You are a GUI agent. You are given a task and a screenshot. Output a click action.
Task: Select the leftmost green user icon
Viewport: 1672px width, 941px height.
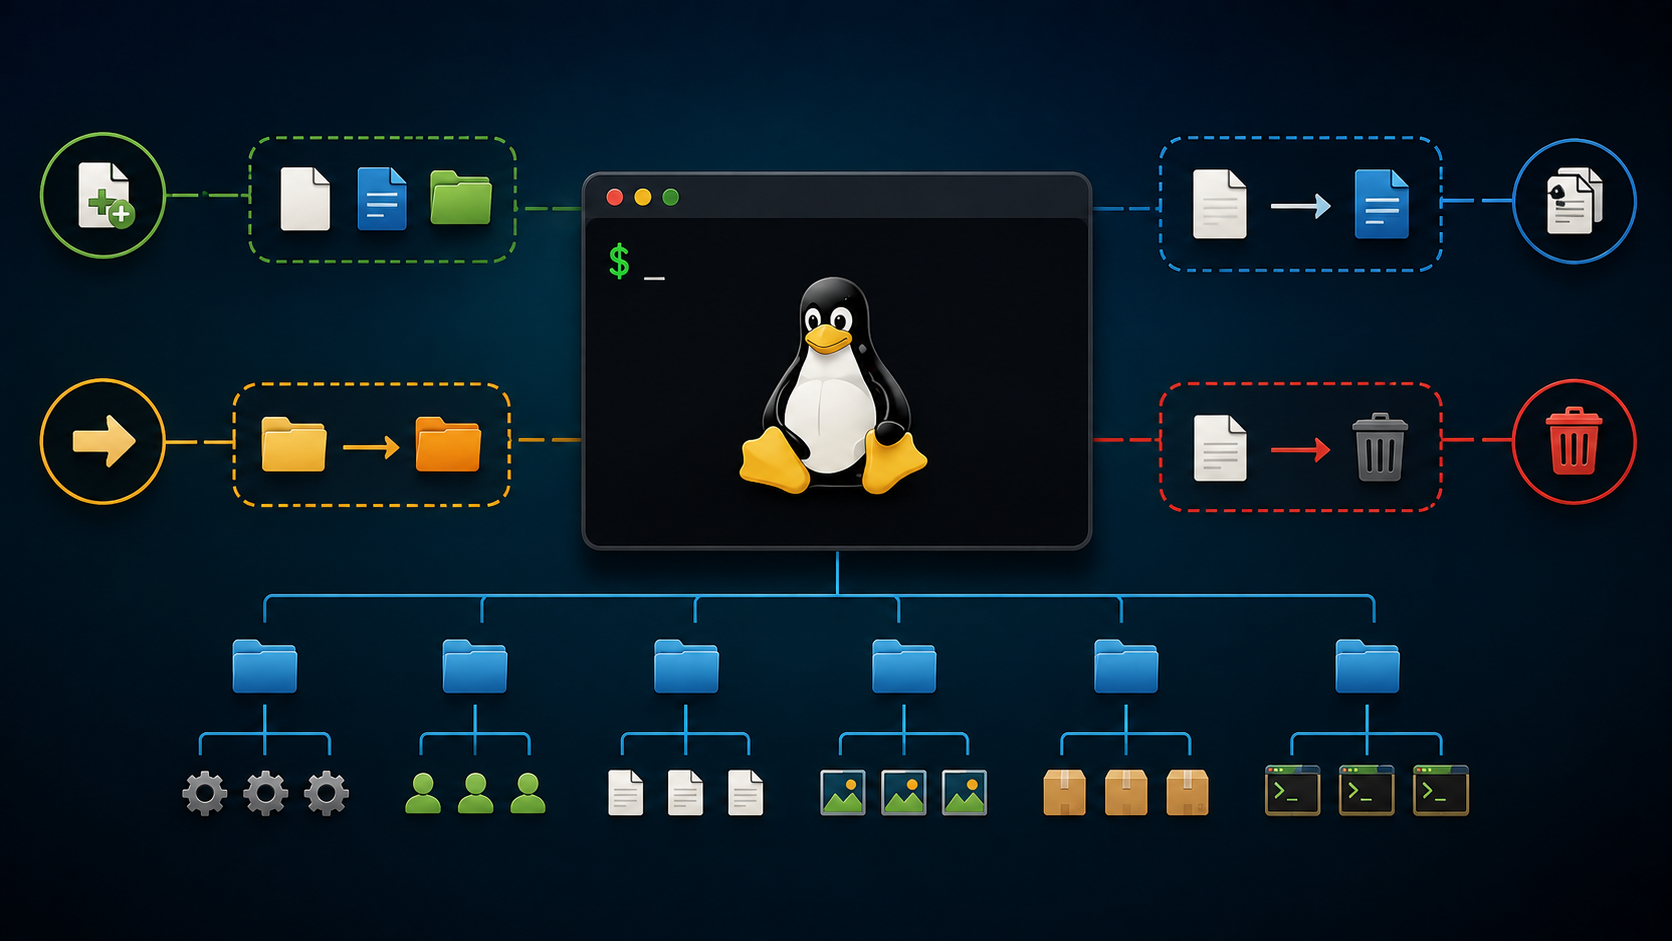point(423,793)
